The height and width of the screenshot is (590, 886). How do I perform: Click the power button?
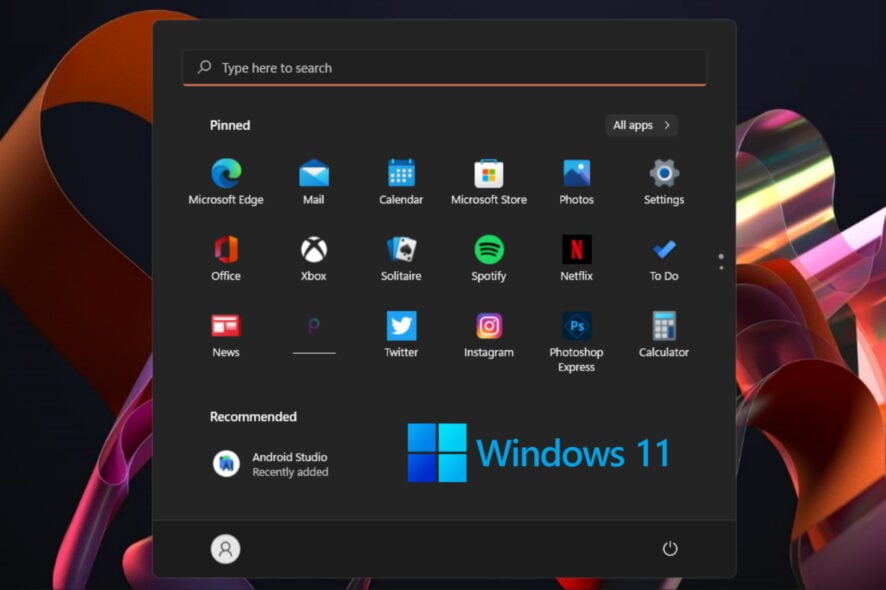click(670, 548)
